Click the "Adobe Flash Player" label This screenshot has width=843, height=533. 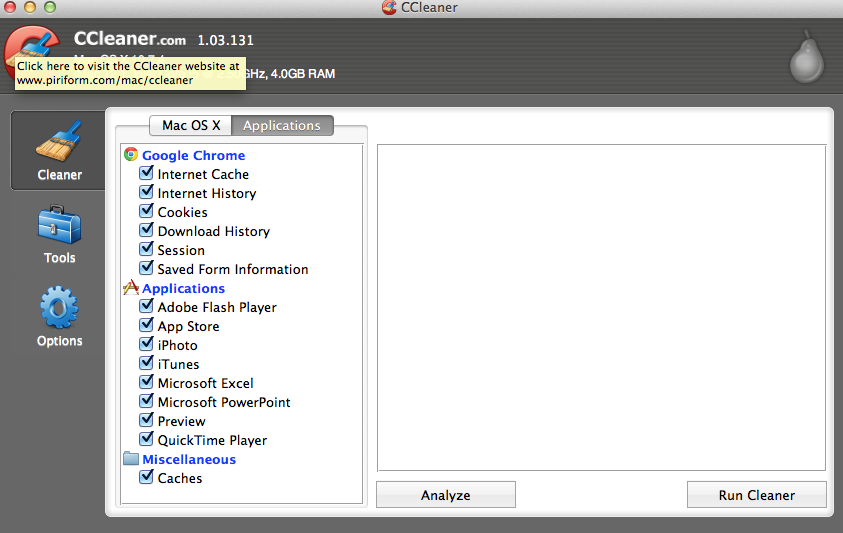pyautogui.click(x=217, y=308)
